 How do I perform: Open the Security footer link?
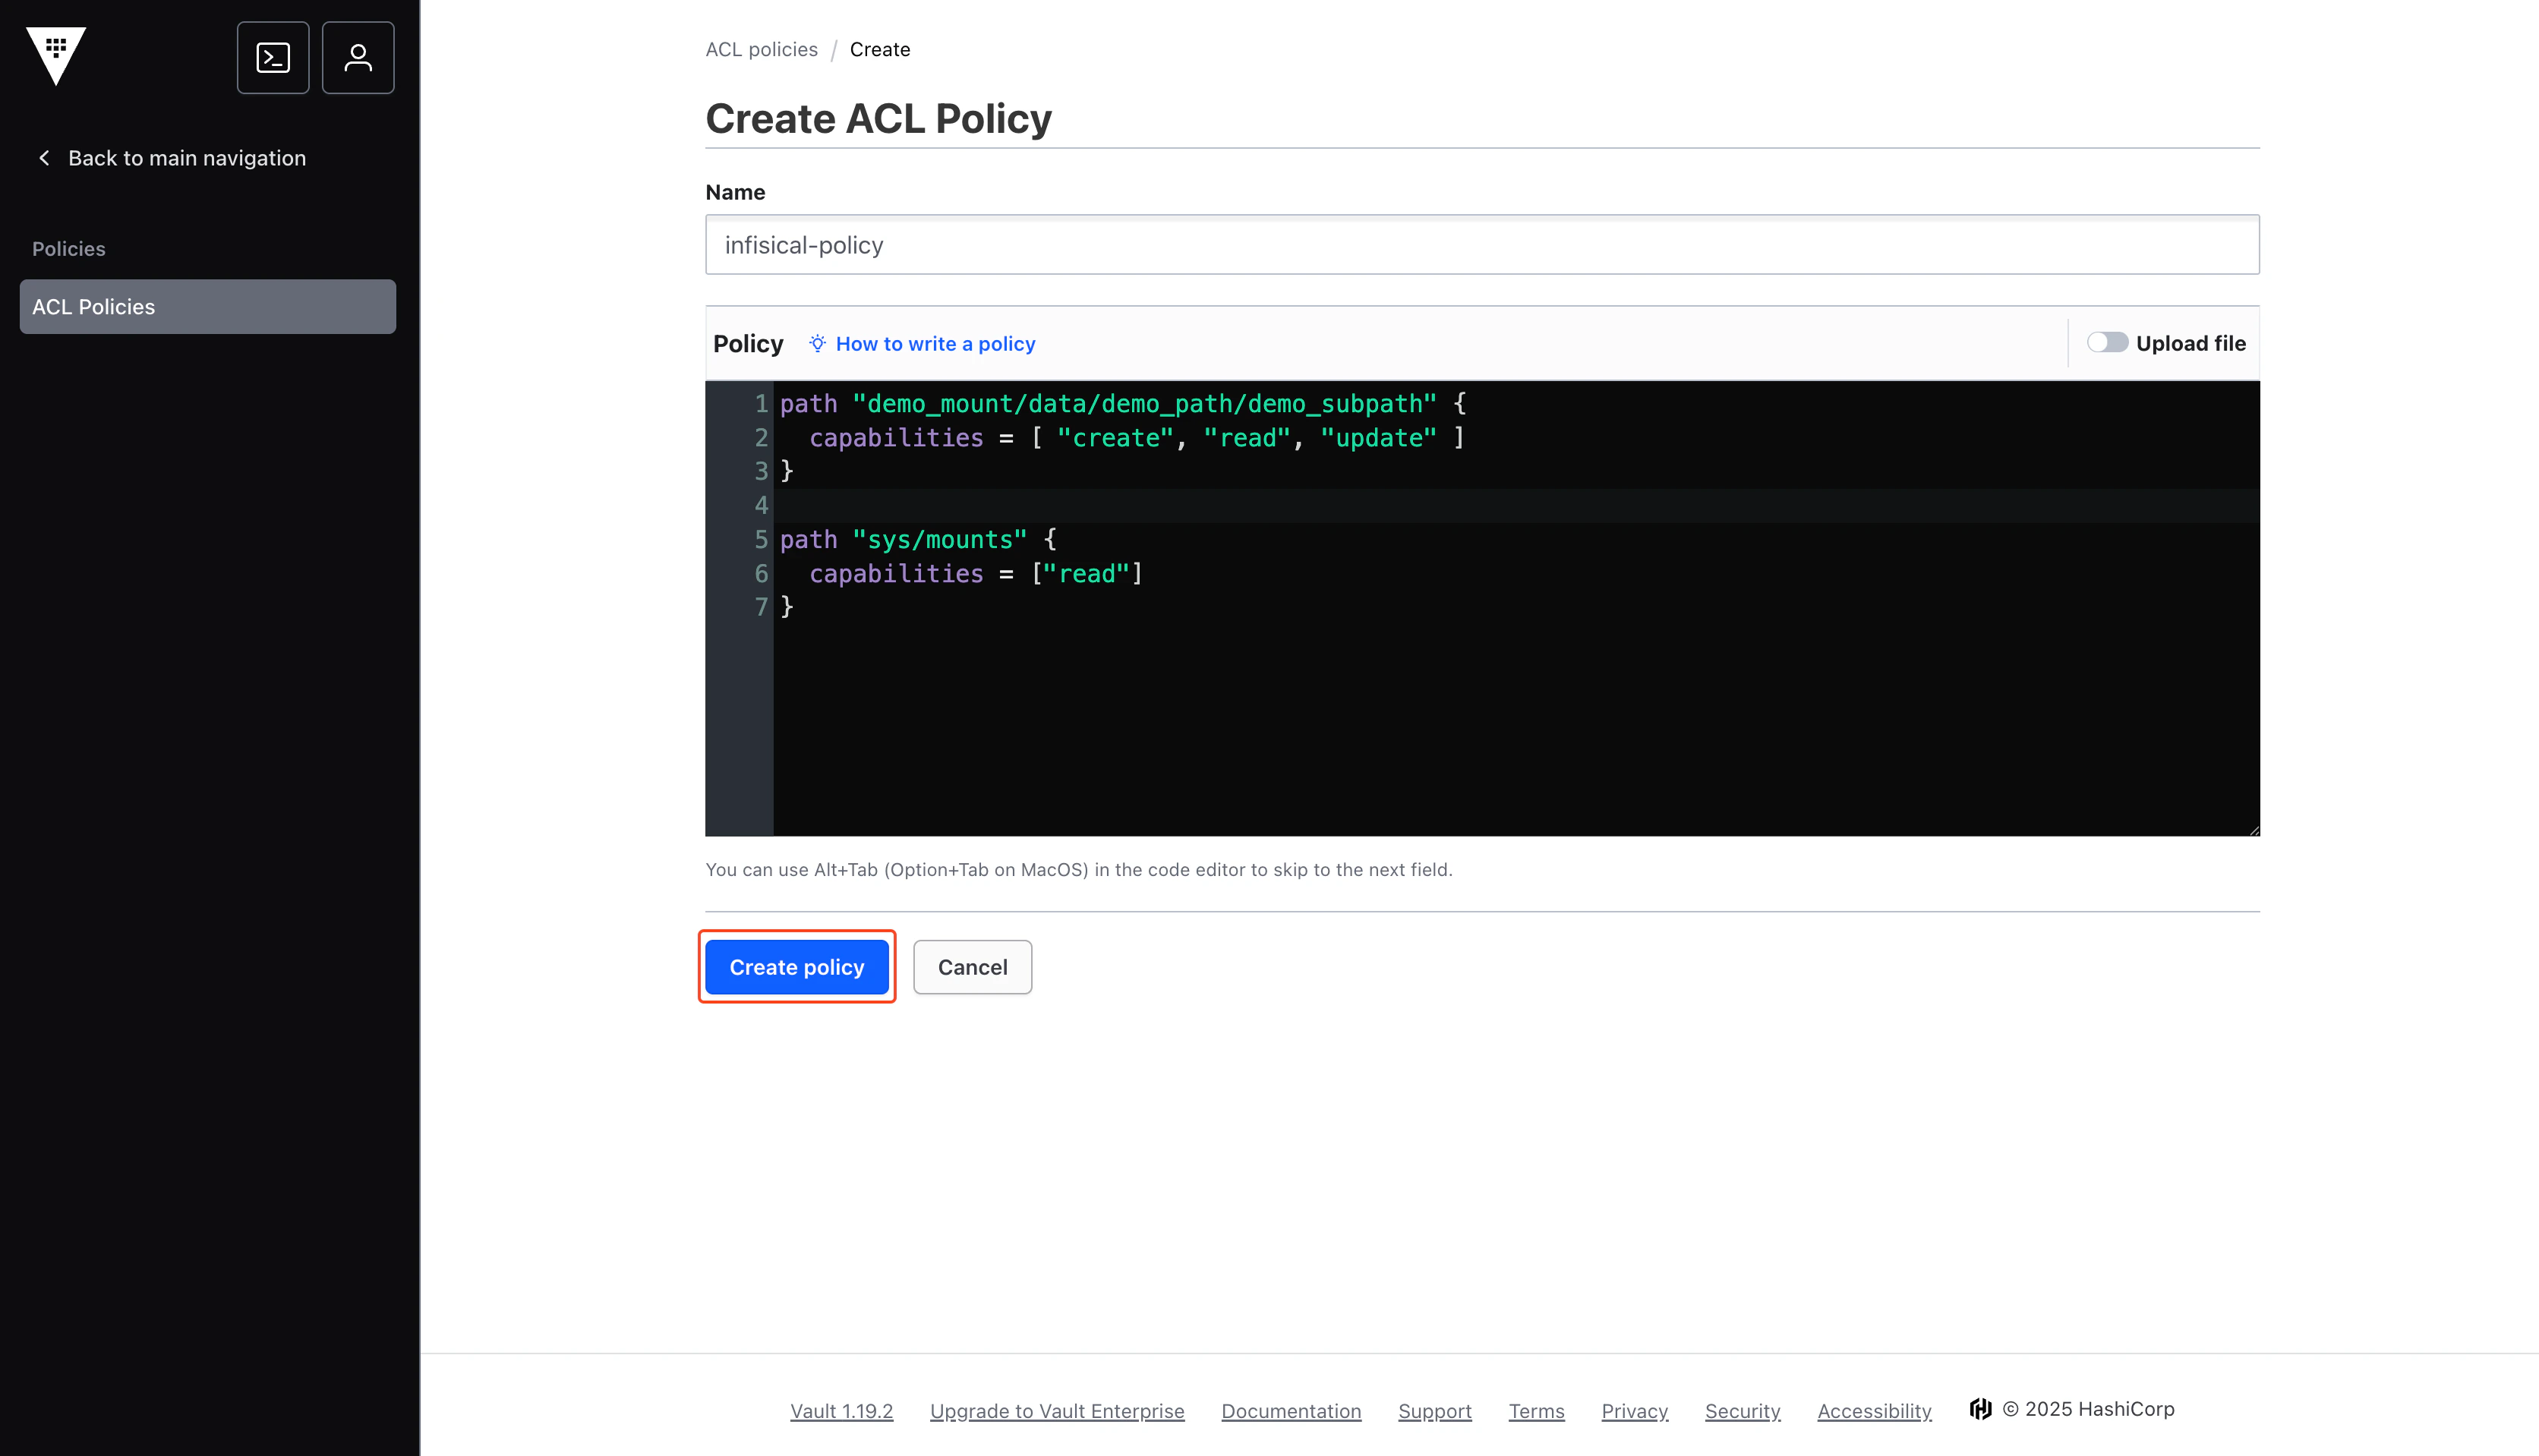pyautogui.click(x=1742, y=1411)
